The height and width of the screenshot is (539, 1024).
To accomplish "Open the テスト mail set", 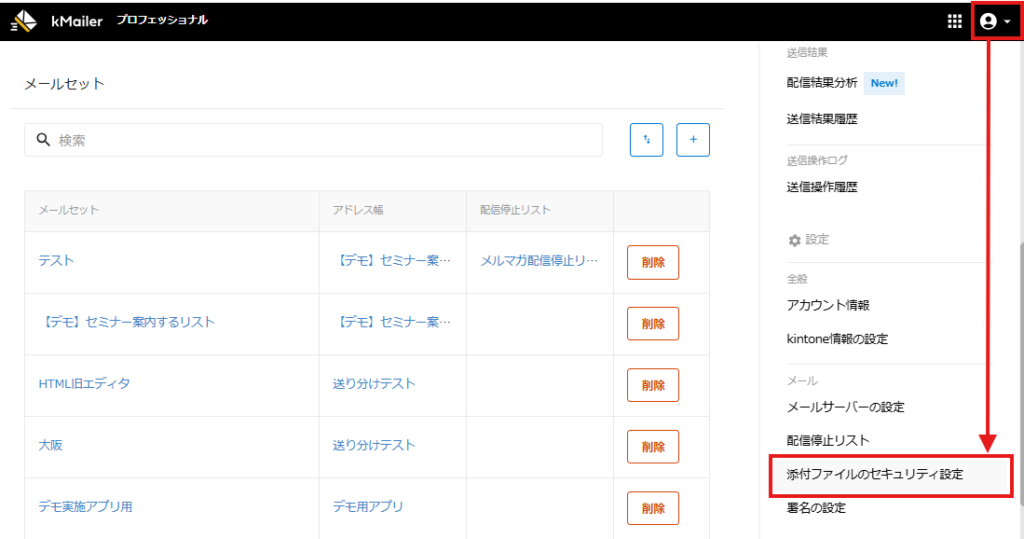I will tap(56, 261).
